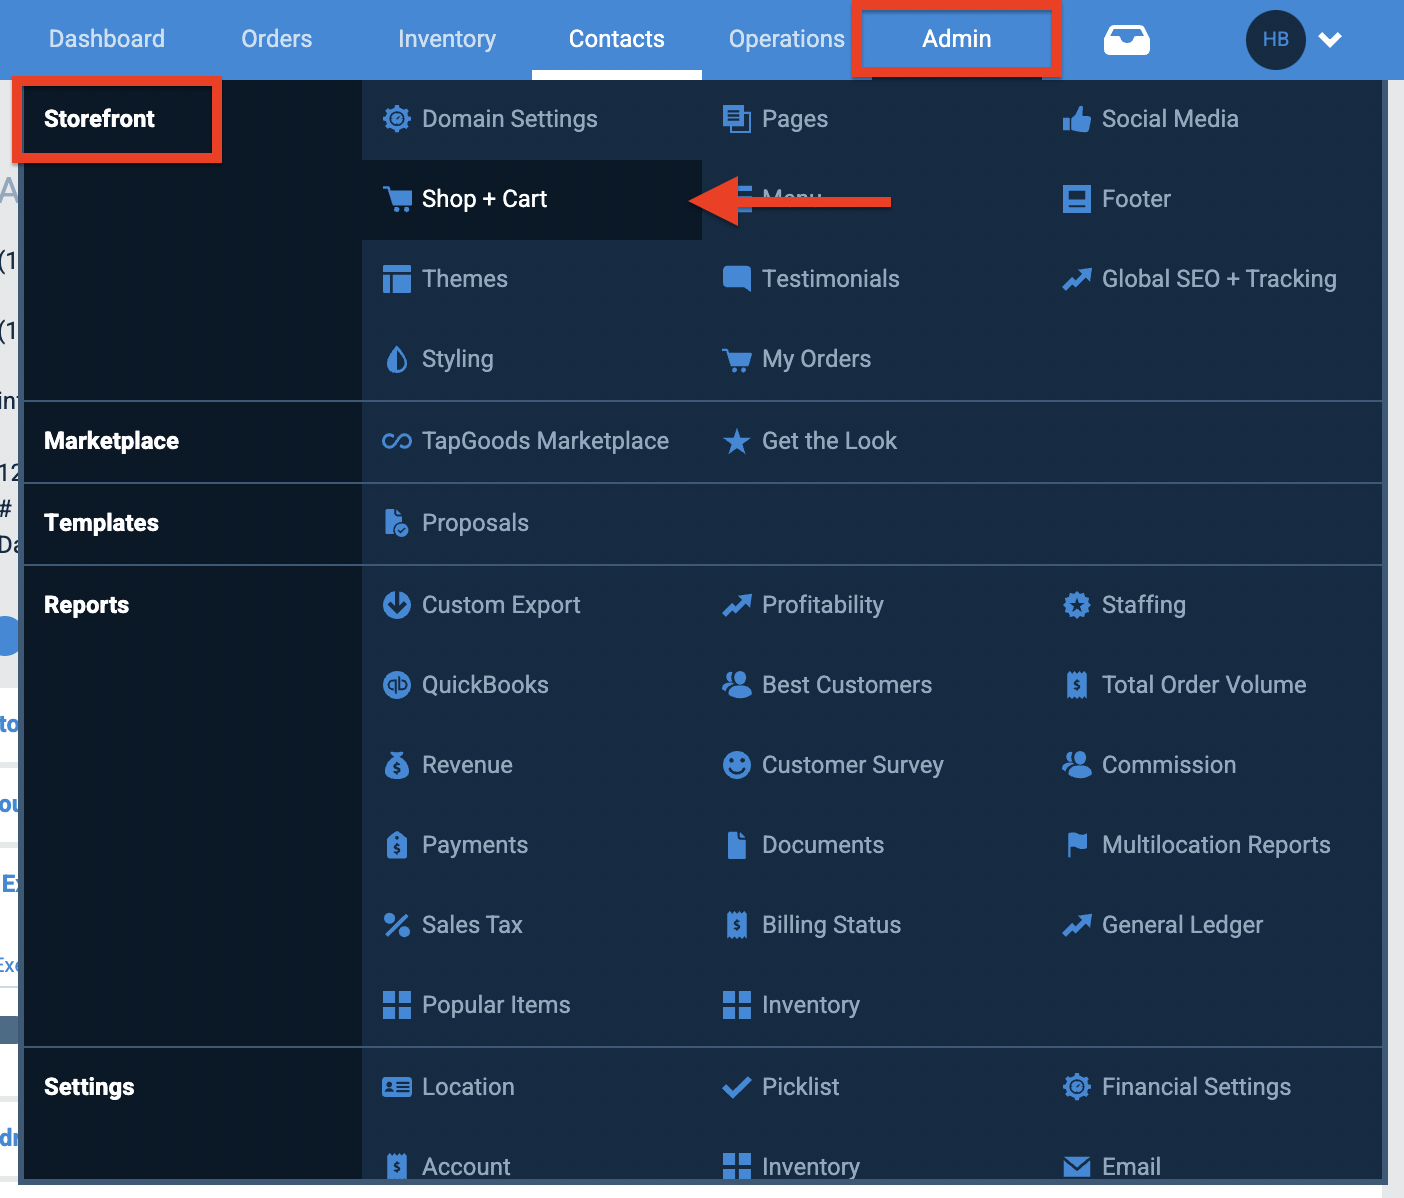
Task: Click the Social Media thumbs-up icon
Action: coord(1077,119)
